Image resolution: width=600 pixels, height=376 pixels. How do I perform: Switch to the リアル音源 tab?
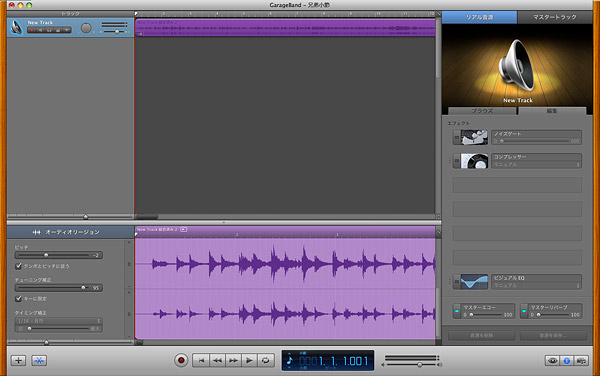479,17
